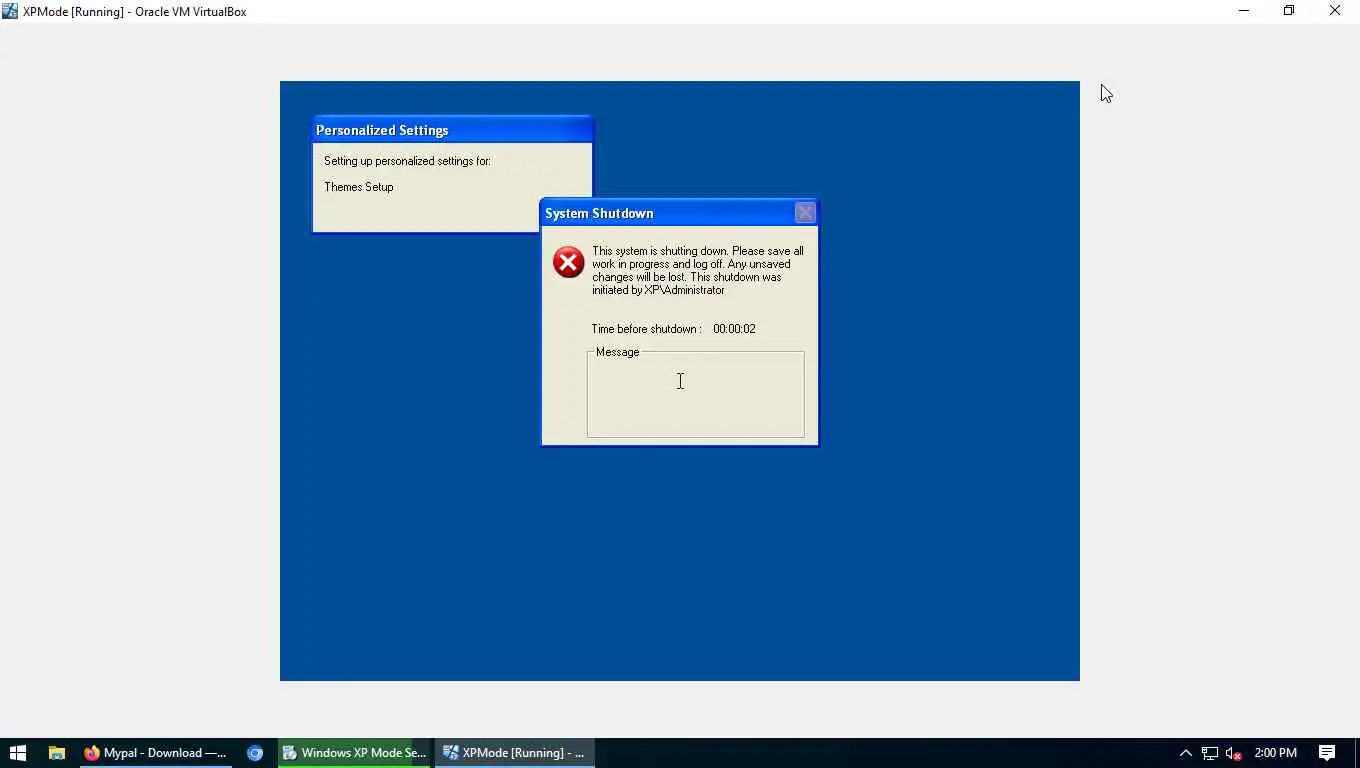Close the XPMode VirtualBox window
Image resolution: width=1360 pixels, height=768 pixels.
click(1335, 11)
